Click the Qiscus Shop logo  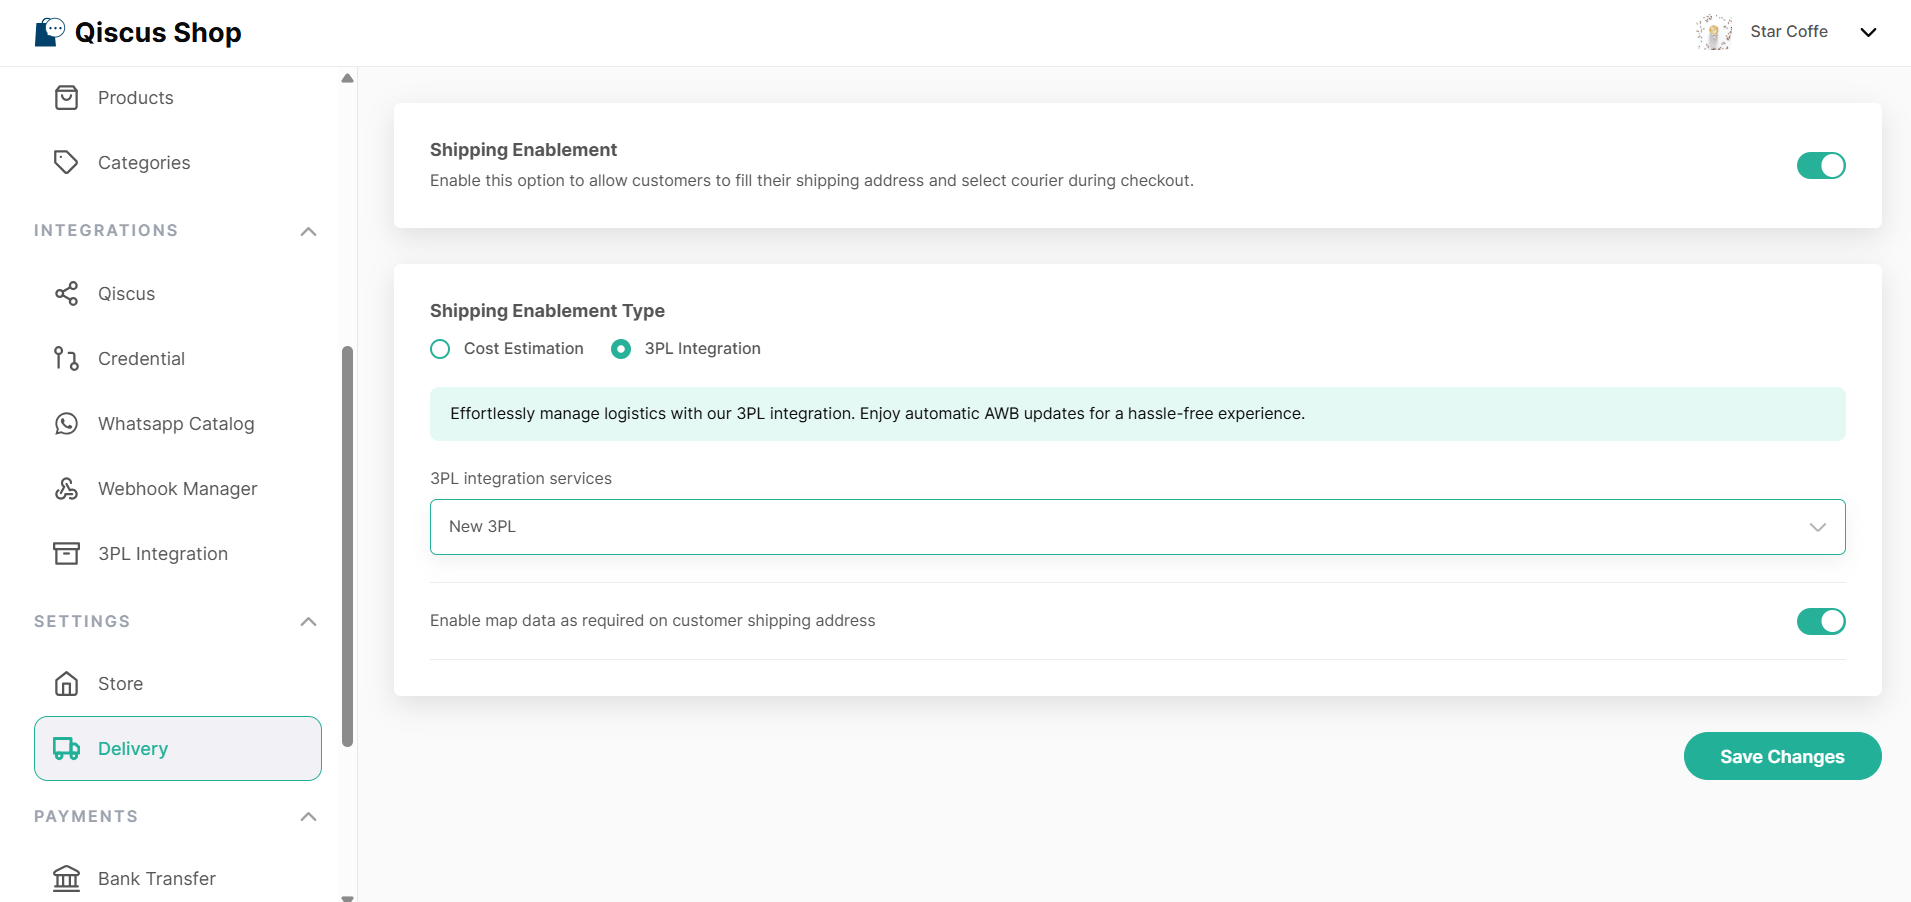(x=138, y=33)
